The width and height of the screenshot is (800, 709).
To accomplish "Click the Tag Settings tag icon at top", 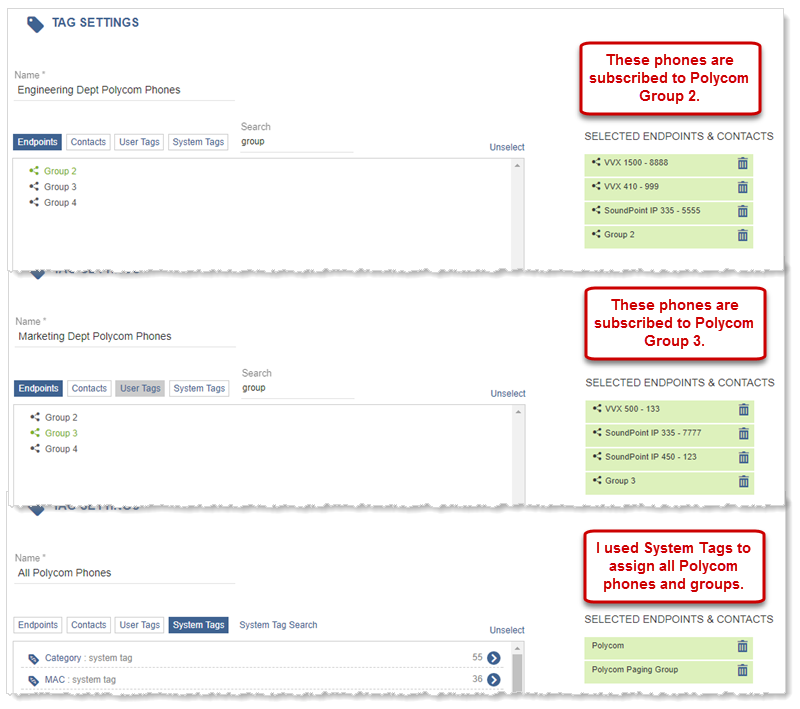I will click(35, 24).
